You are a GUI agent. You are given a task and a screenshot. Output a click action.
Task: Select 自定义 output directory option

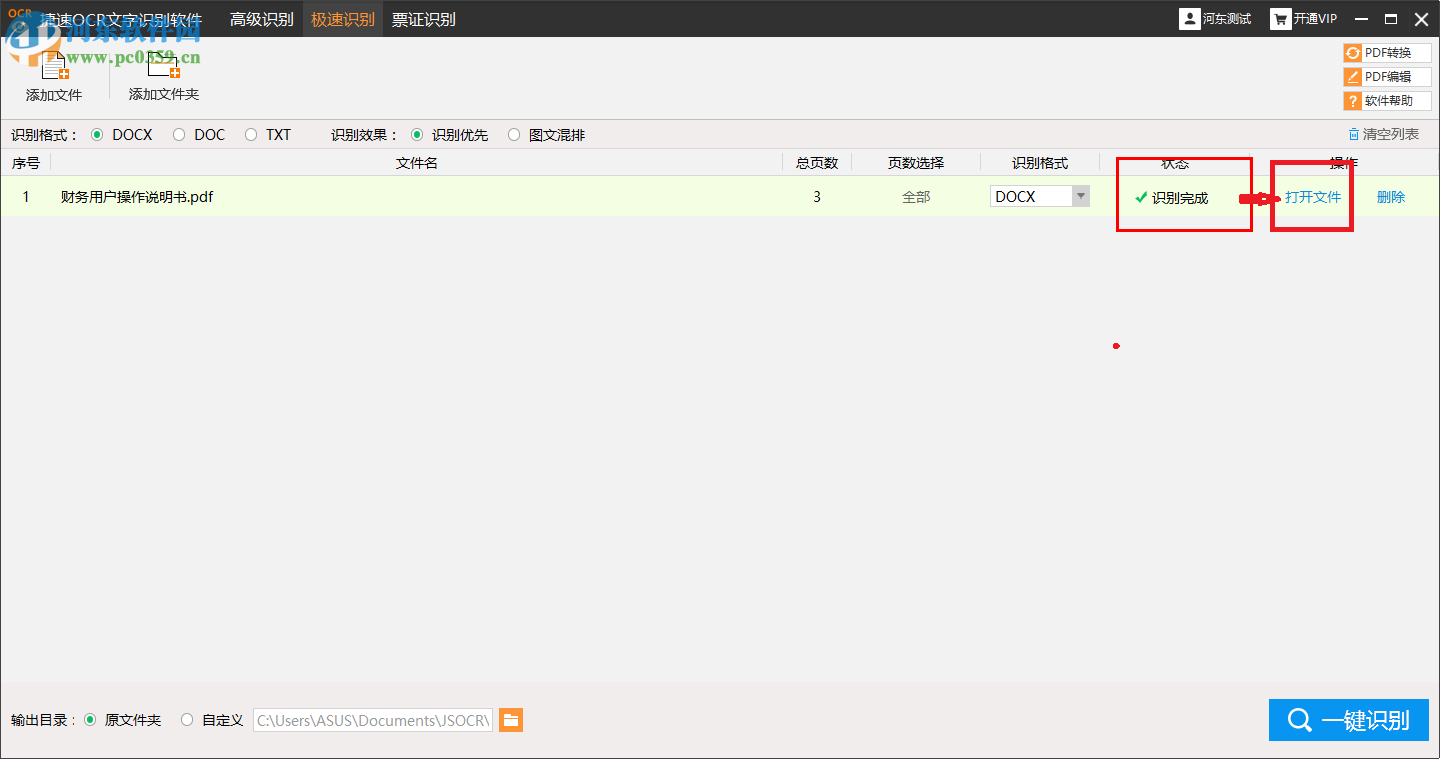(x=187, y=719)
